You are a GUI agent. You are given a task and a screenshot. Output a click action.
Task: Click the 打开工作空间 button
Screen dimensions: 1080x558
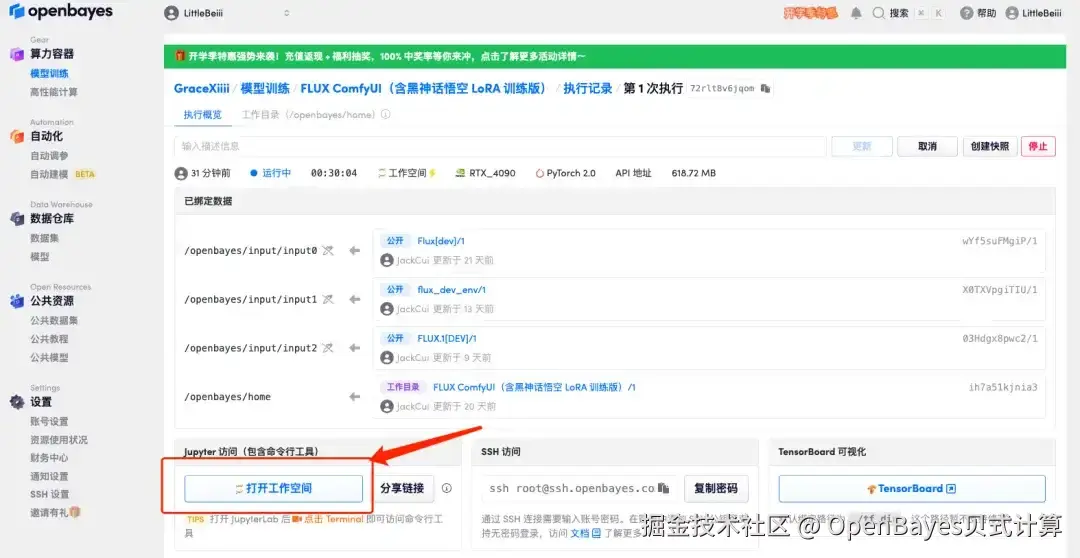273,488
